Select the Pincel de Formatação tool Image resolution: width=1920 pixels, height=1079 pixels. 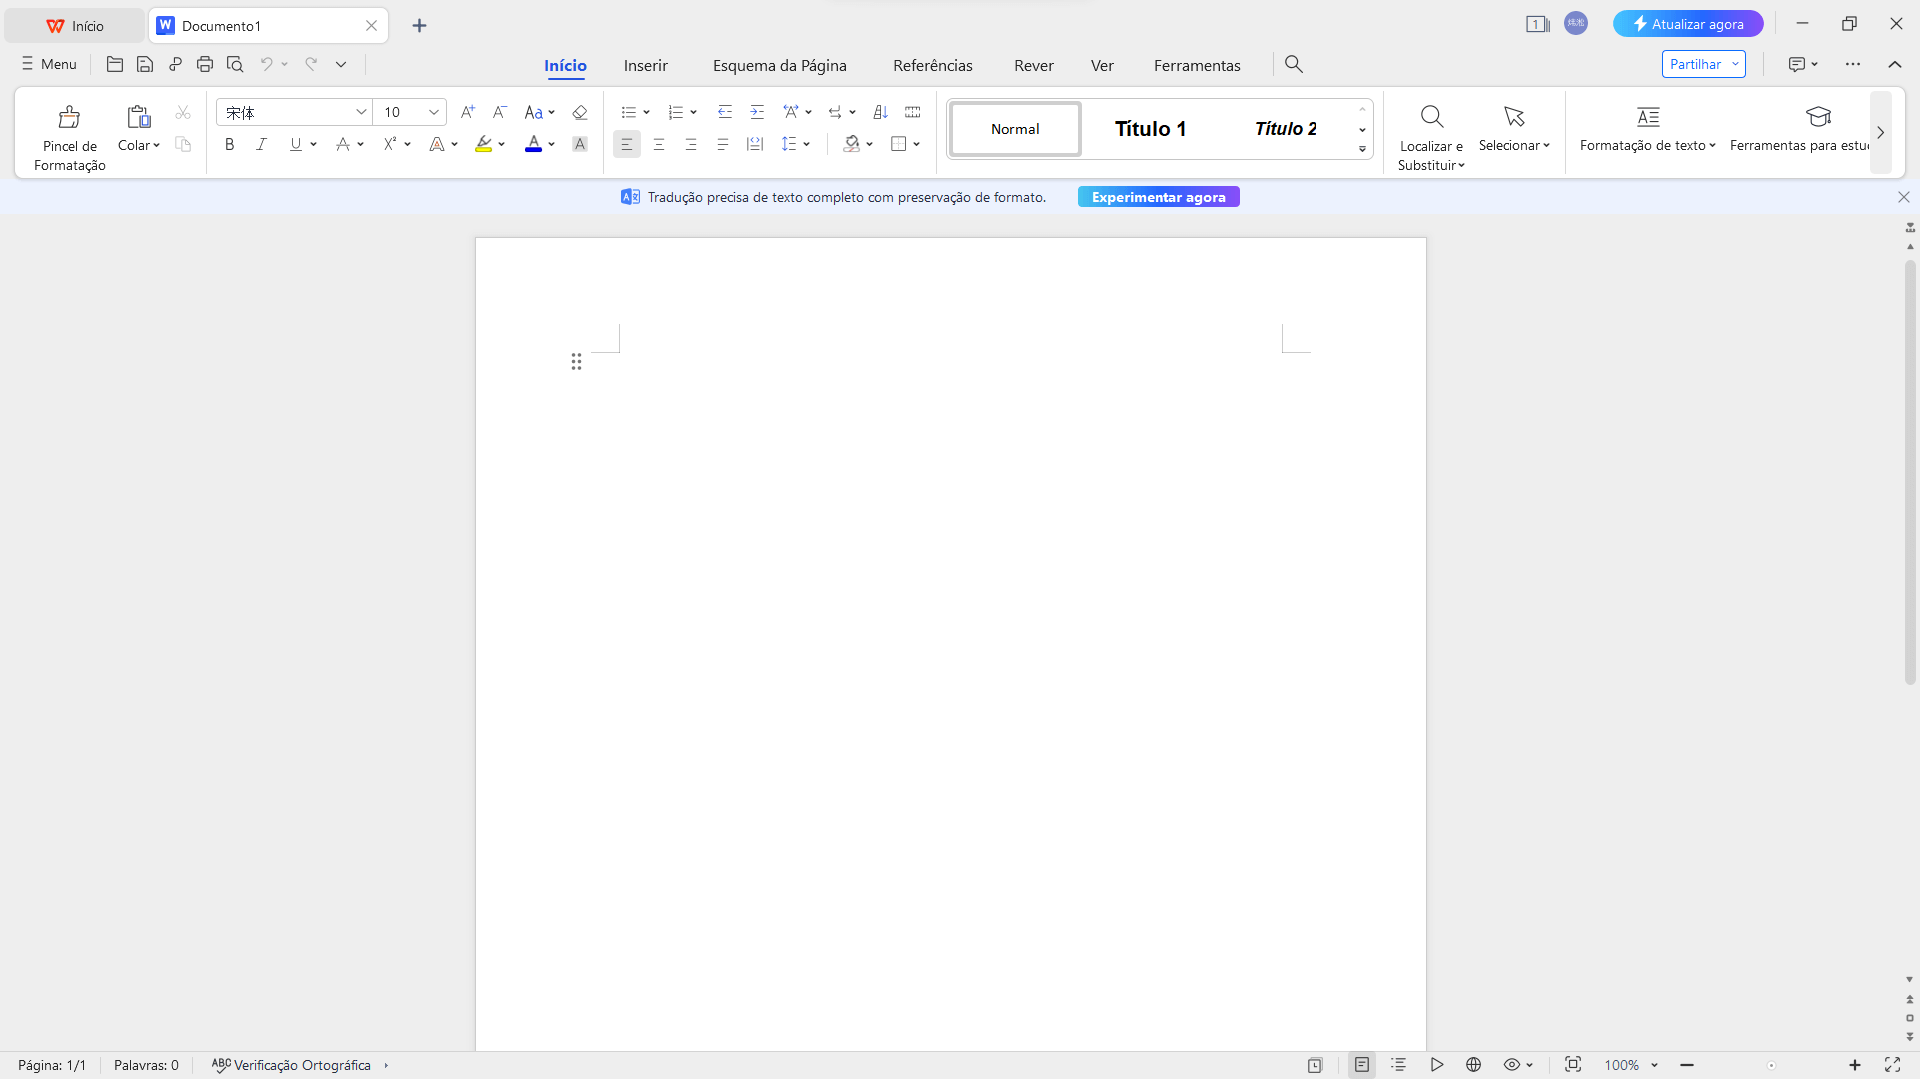pyautogui.click(x=68, y=132)
